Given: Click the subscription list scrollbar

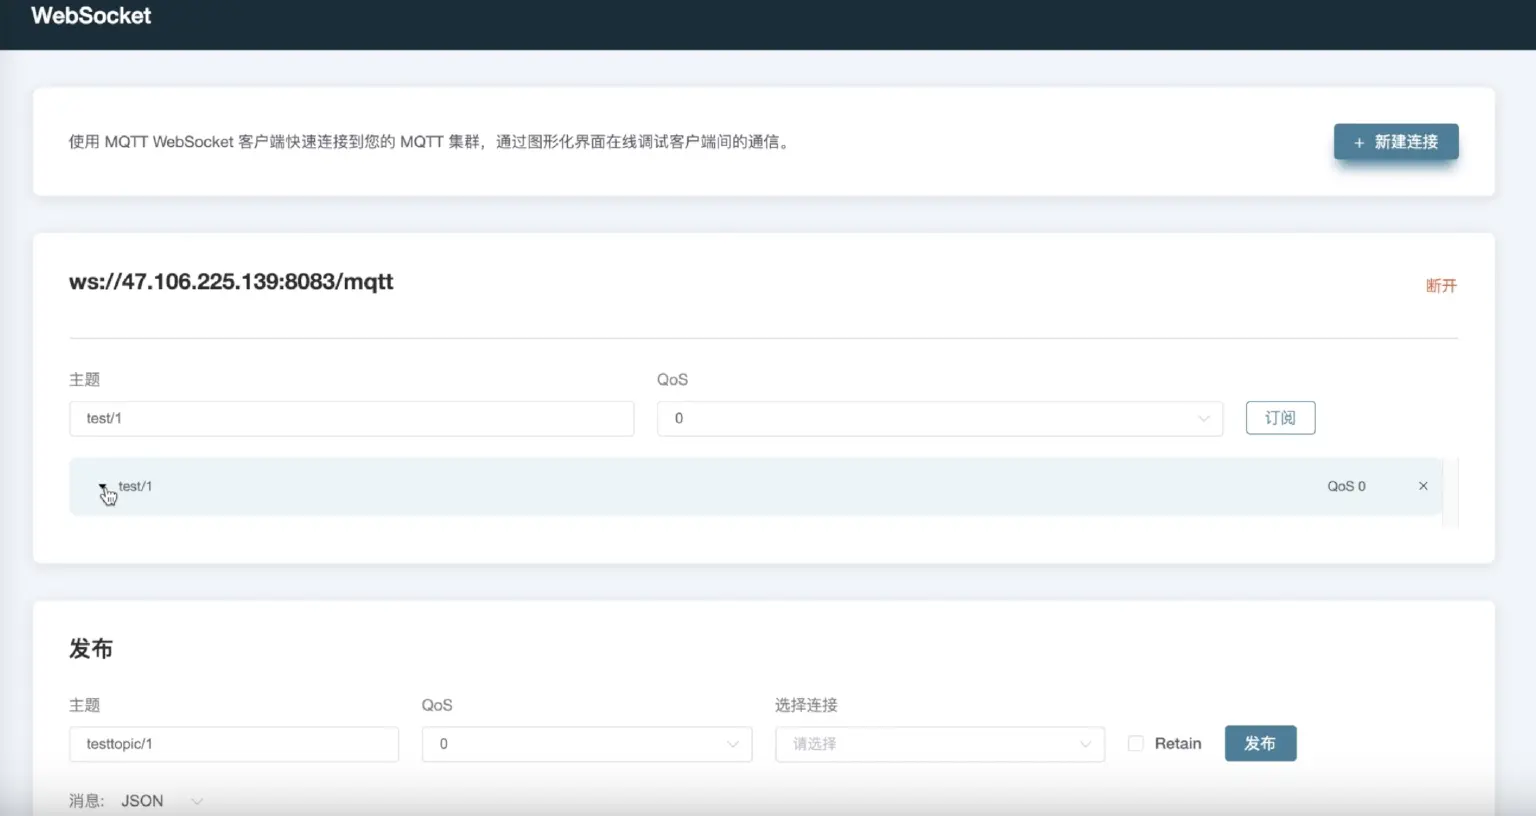Looking at the screenshot, I should pos(1451,492).
